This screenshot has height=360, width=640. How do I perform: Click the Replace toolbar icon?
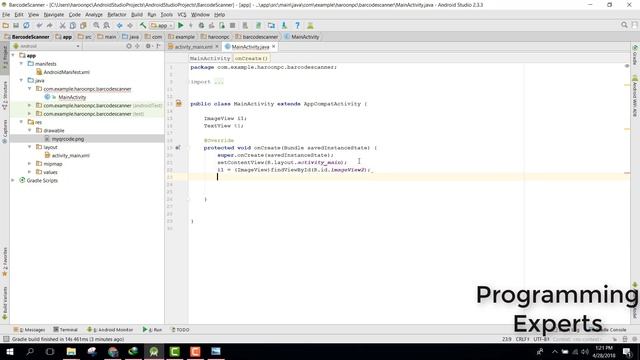[107, 25]
